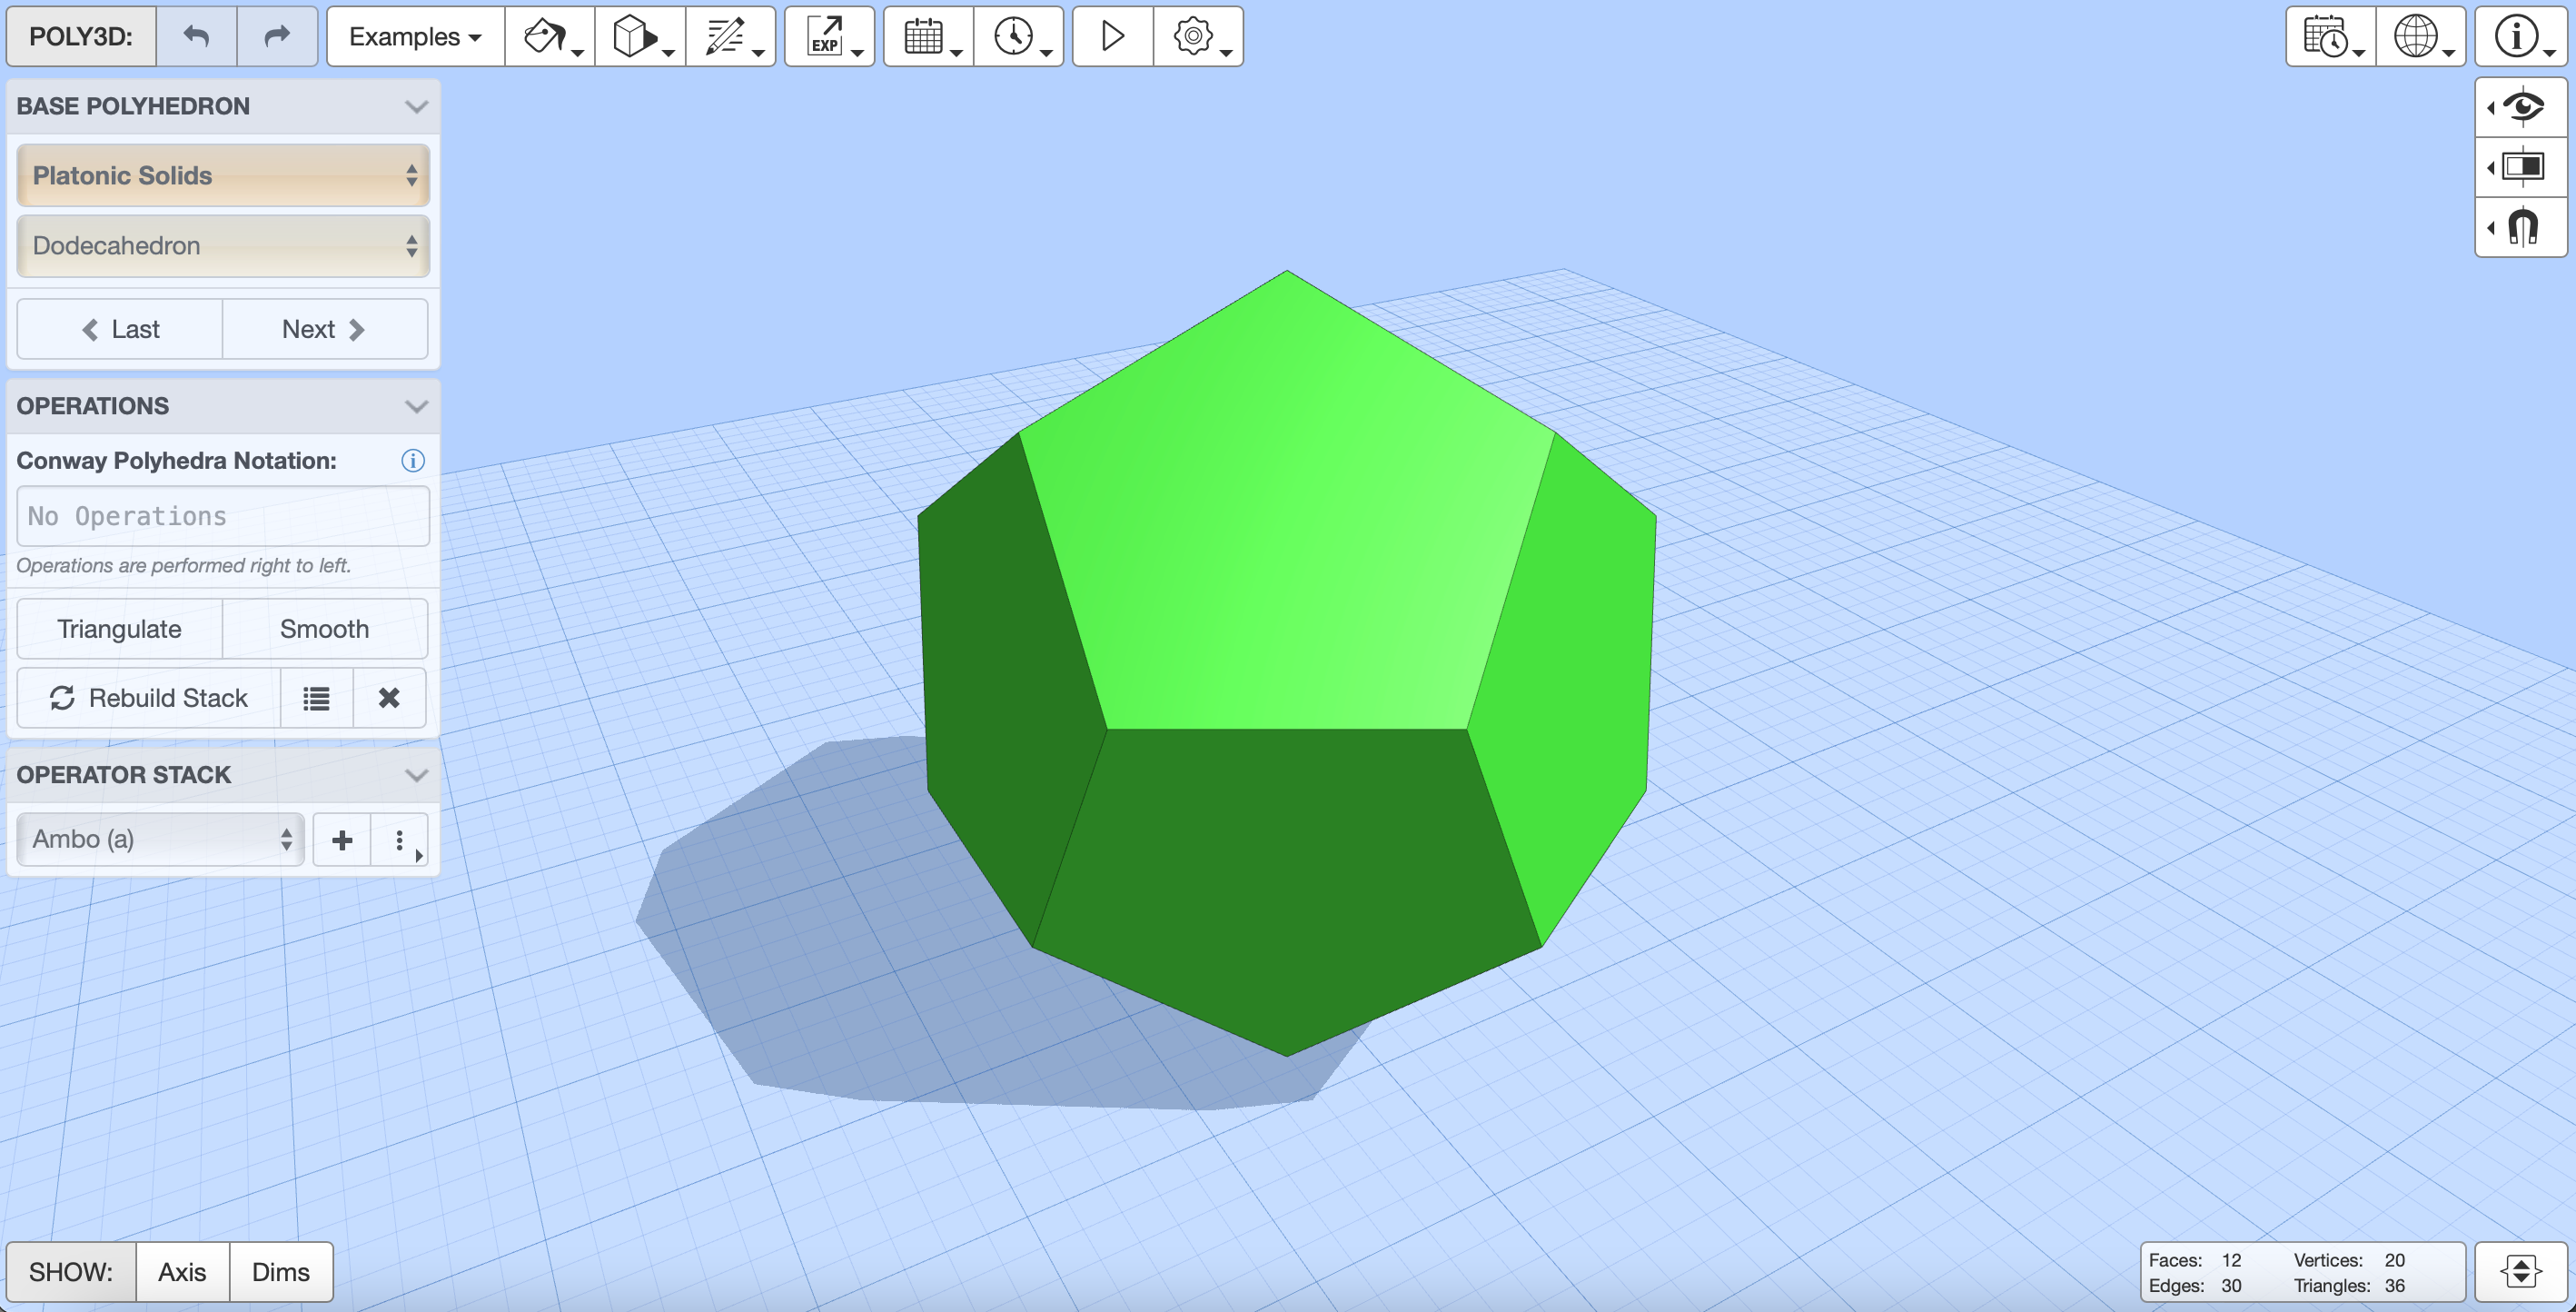This screenshot has width=2576, height=1312.
Task: Open the settings gear menu
Action: (x=1199, y=37)
